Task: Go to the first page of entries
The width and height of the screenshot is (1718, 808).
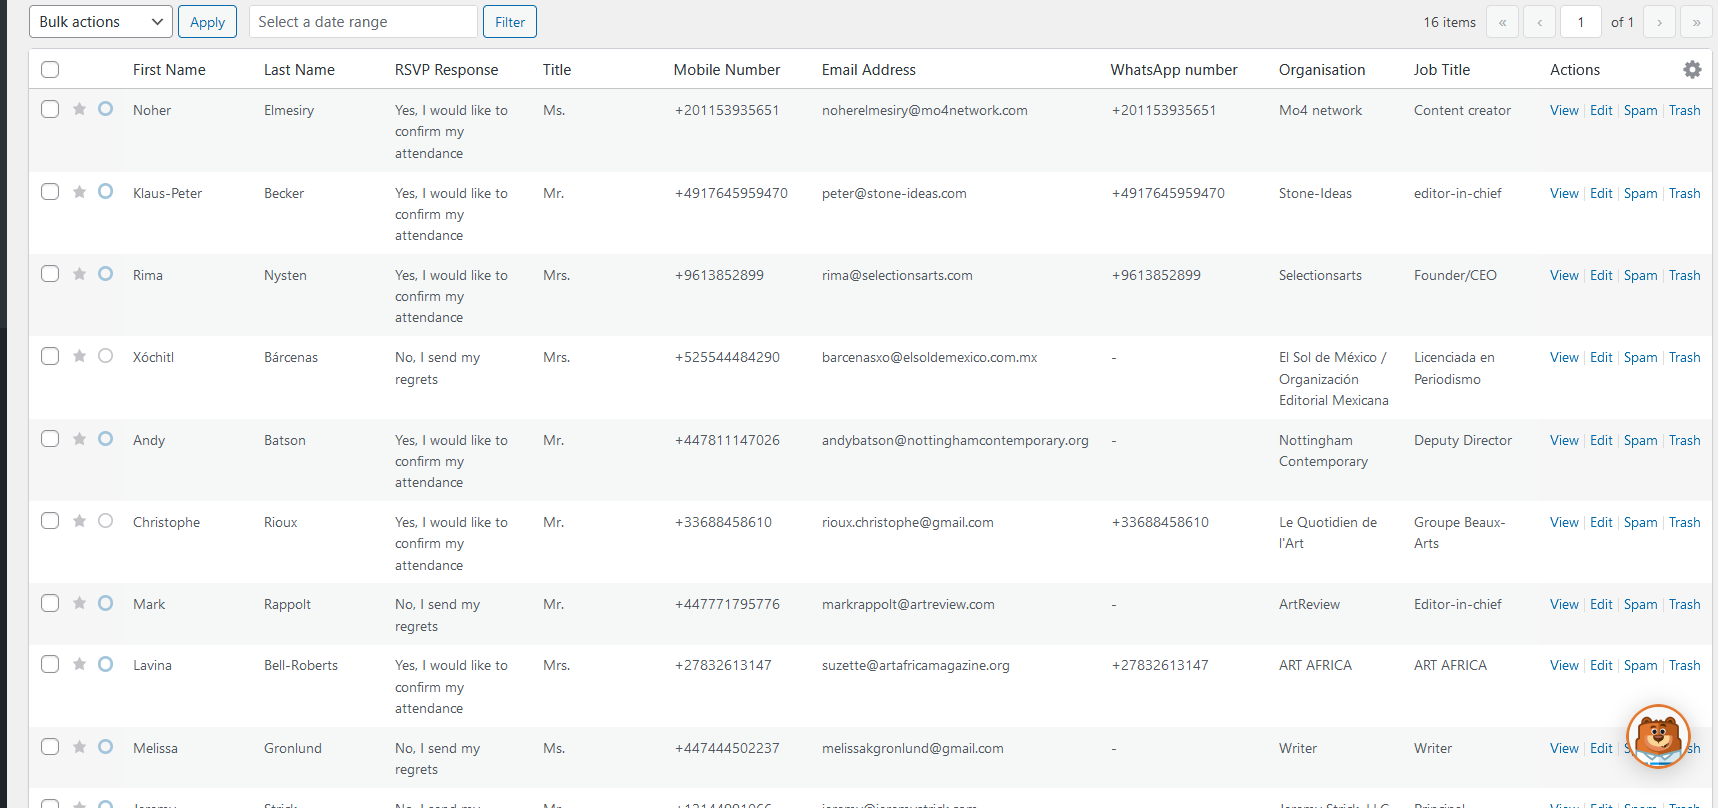Action: (1502, 22)
